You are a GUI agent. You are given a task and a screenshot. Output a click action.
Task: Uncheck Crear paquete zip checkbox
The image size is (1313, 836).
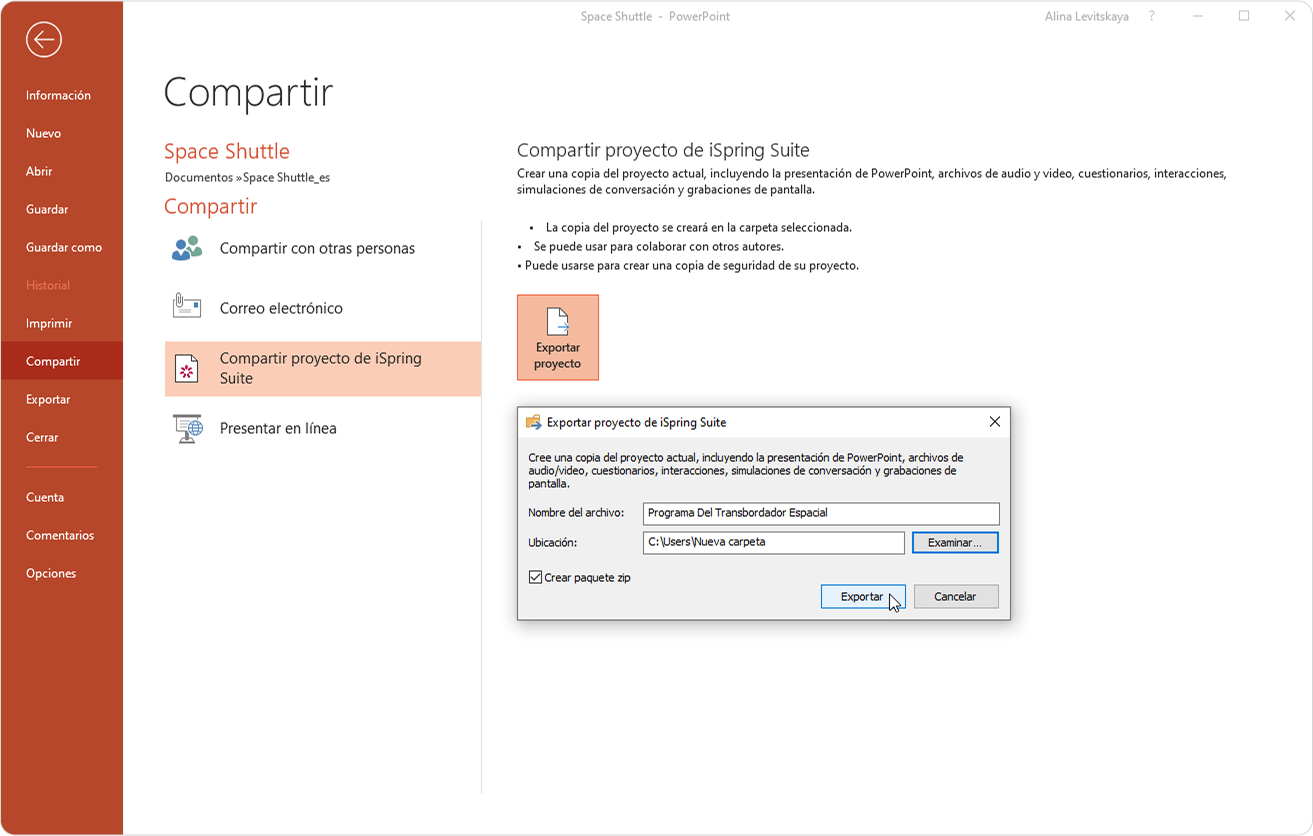coord(535,577)
